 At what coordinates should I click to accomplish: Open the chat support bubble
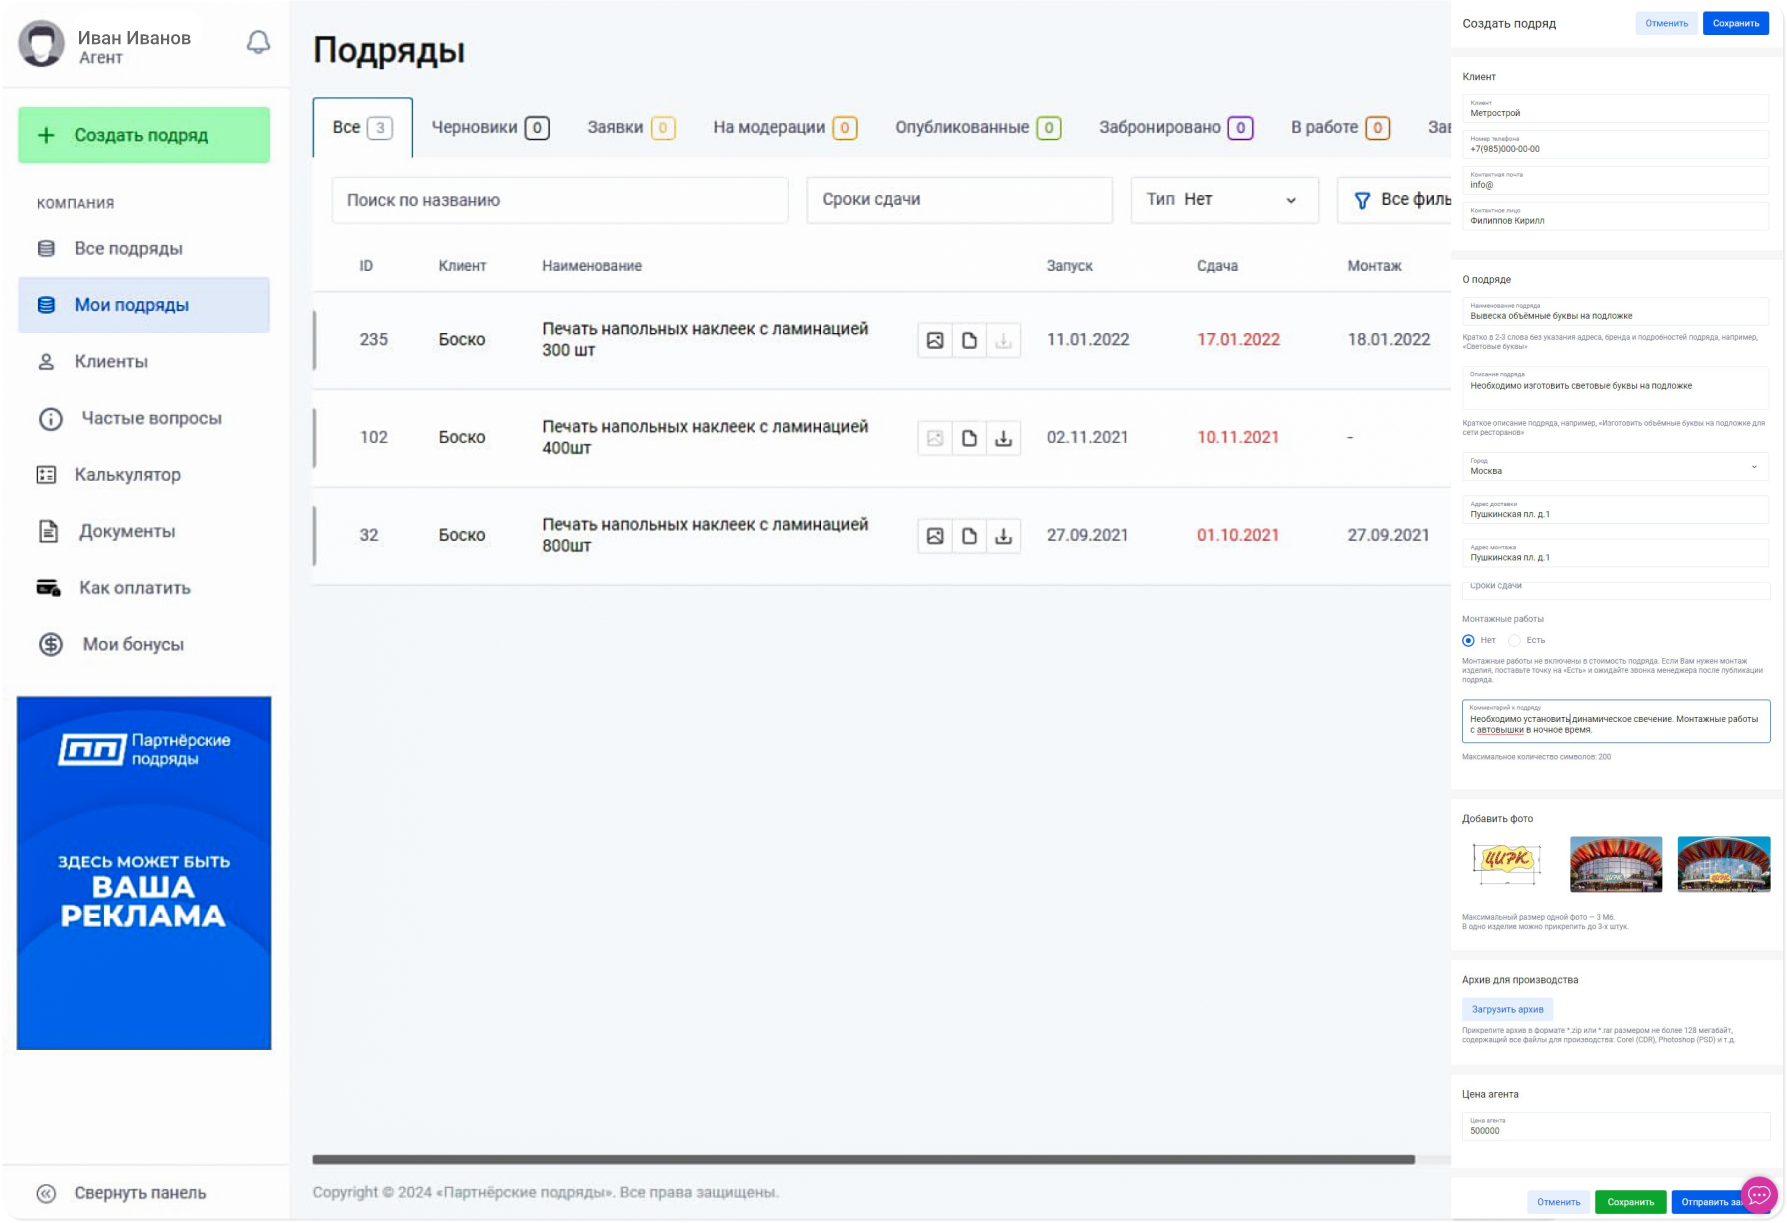(x=1758, y=1194)
